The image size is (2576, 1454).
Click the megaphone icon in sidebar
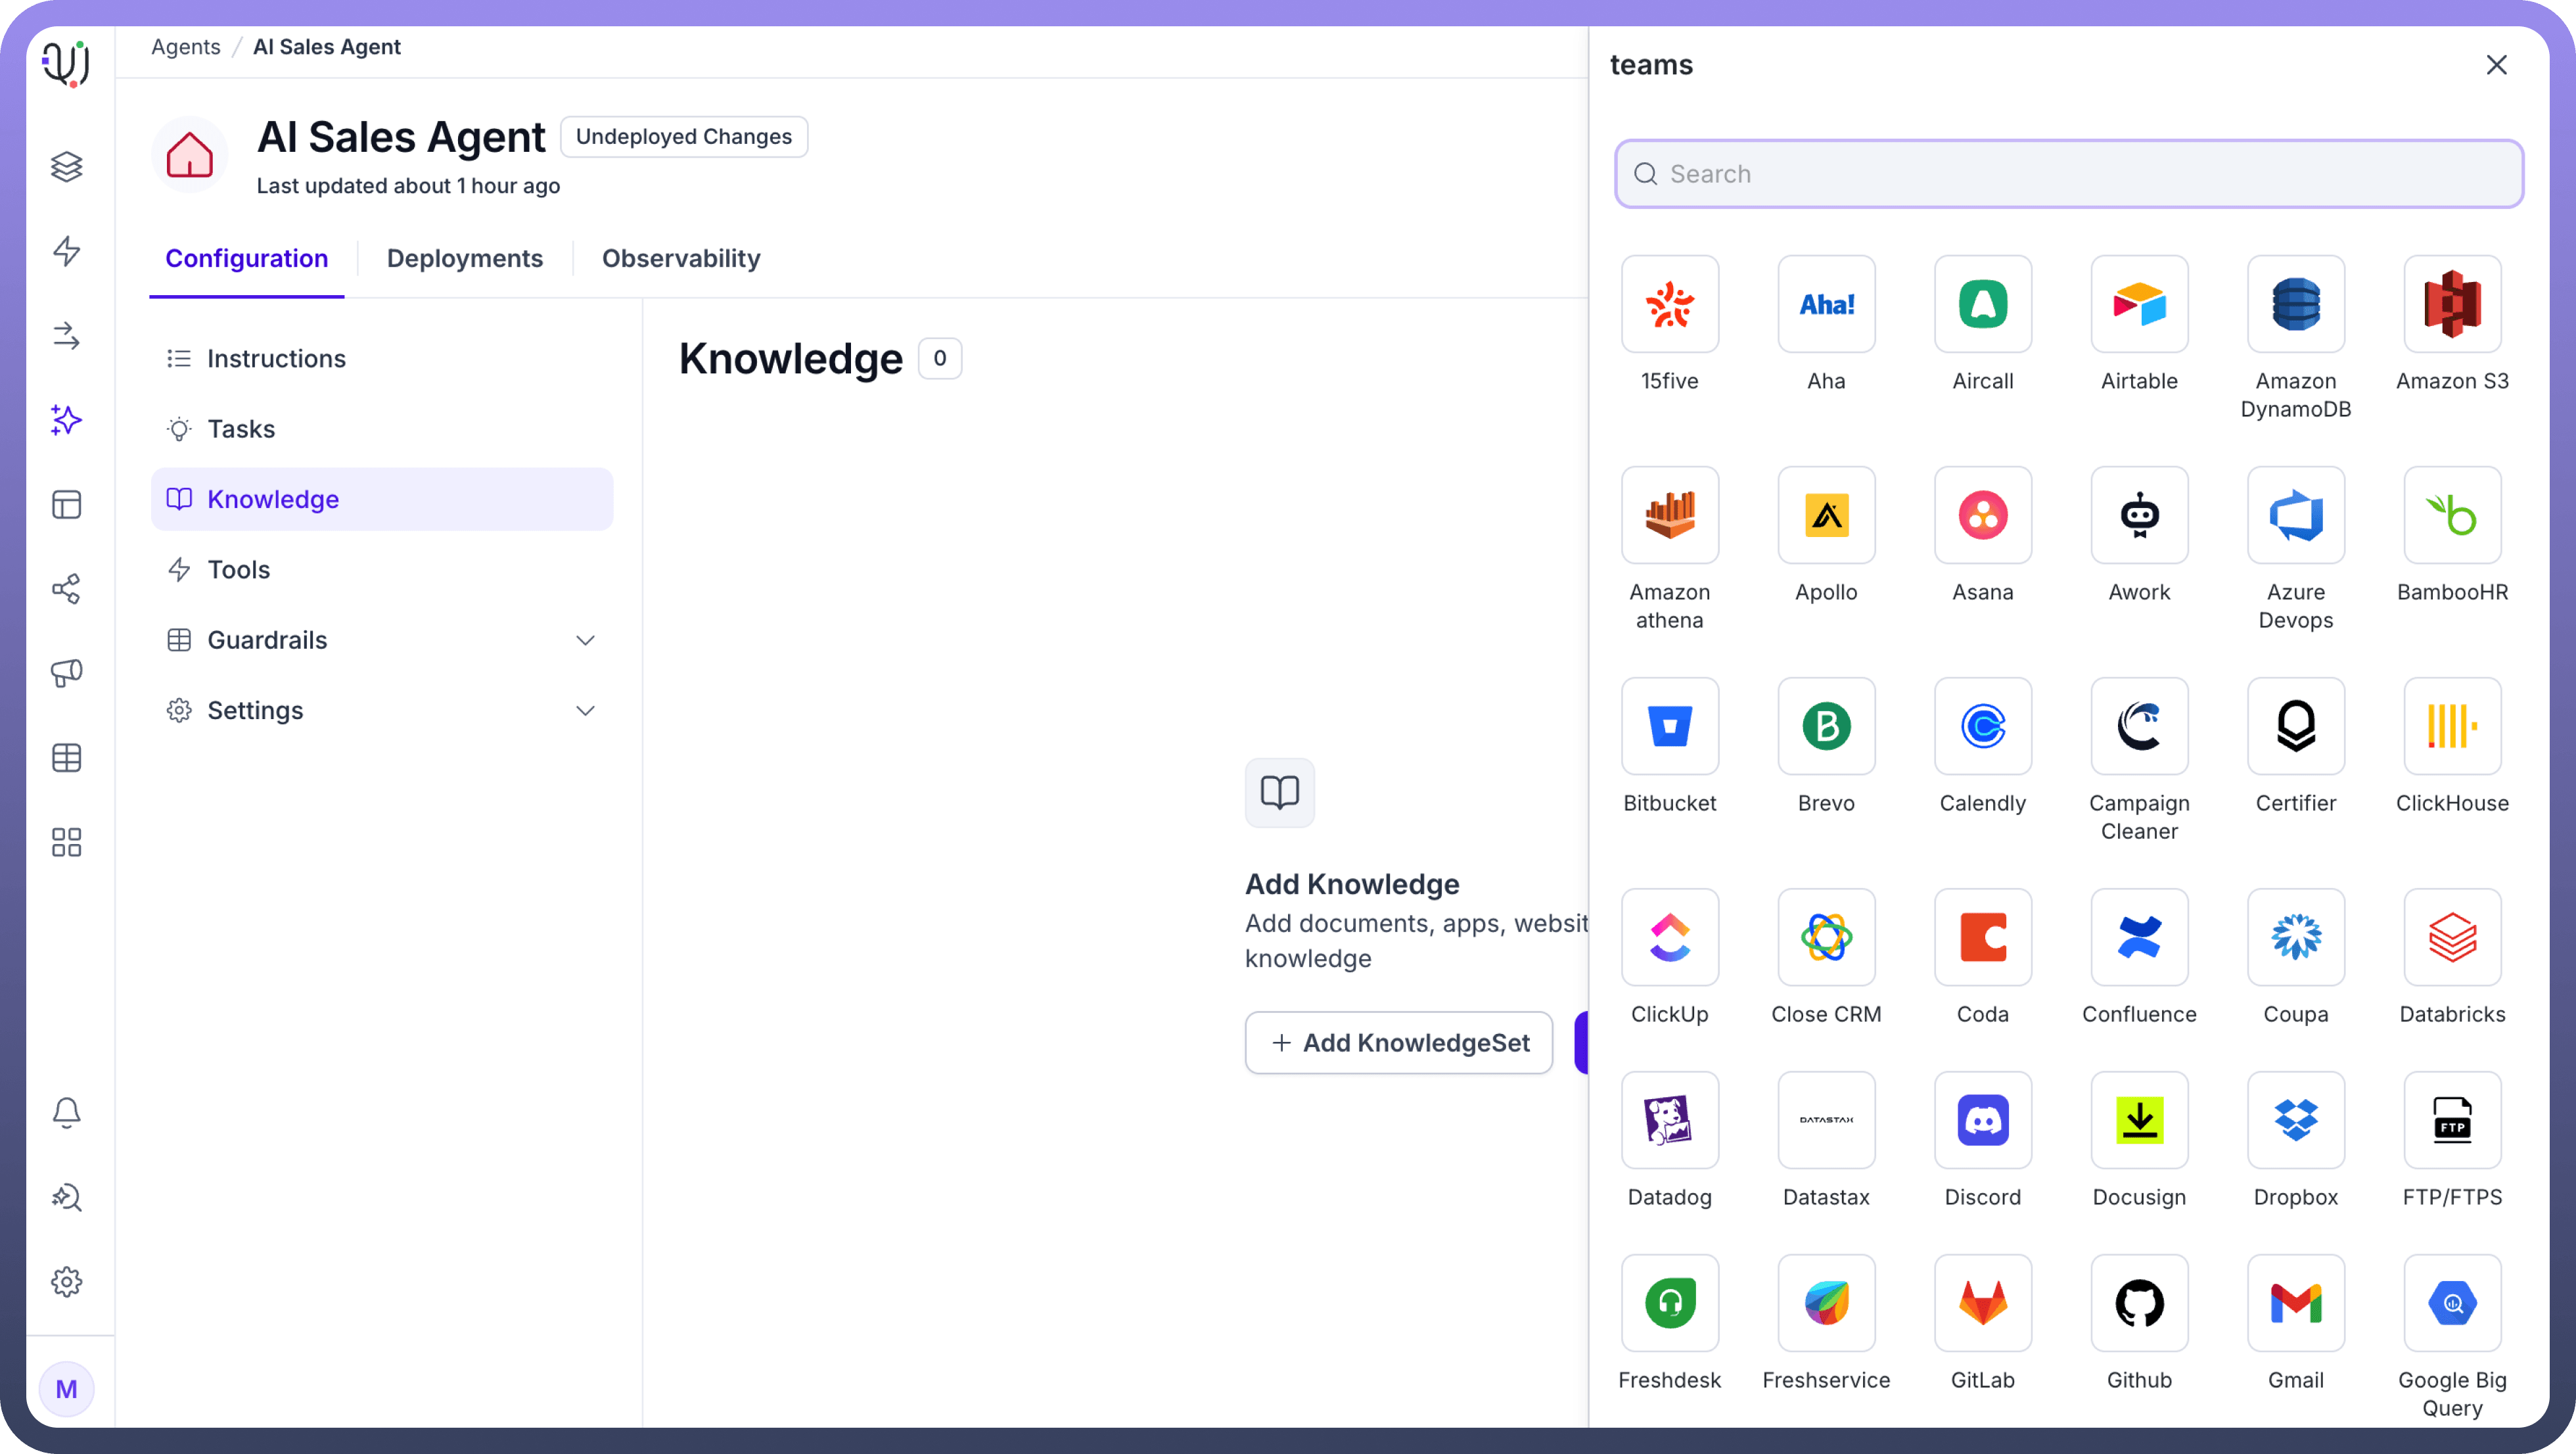[x=66, y=672]
